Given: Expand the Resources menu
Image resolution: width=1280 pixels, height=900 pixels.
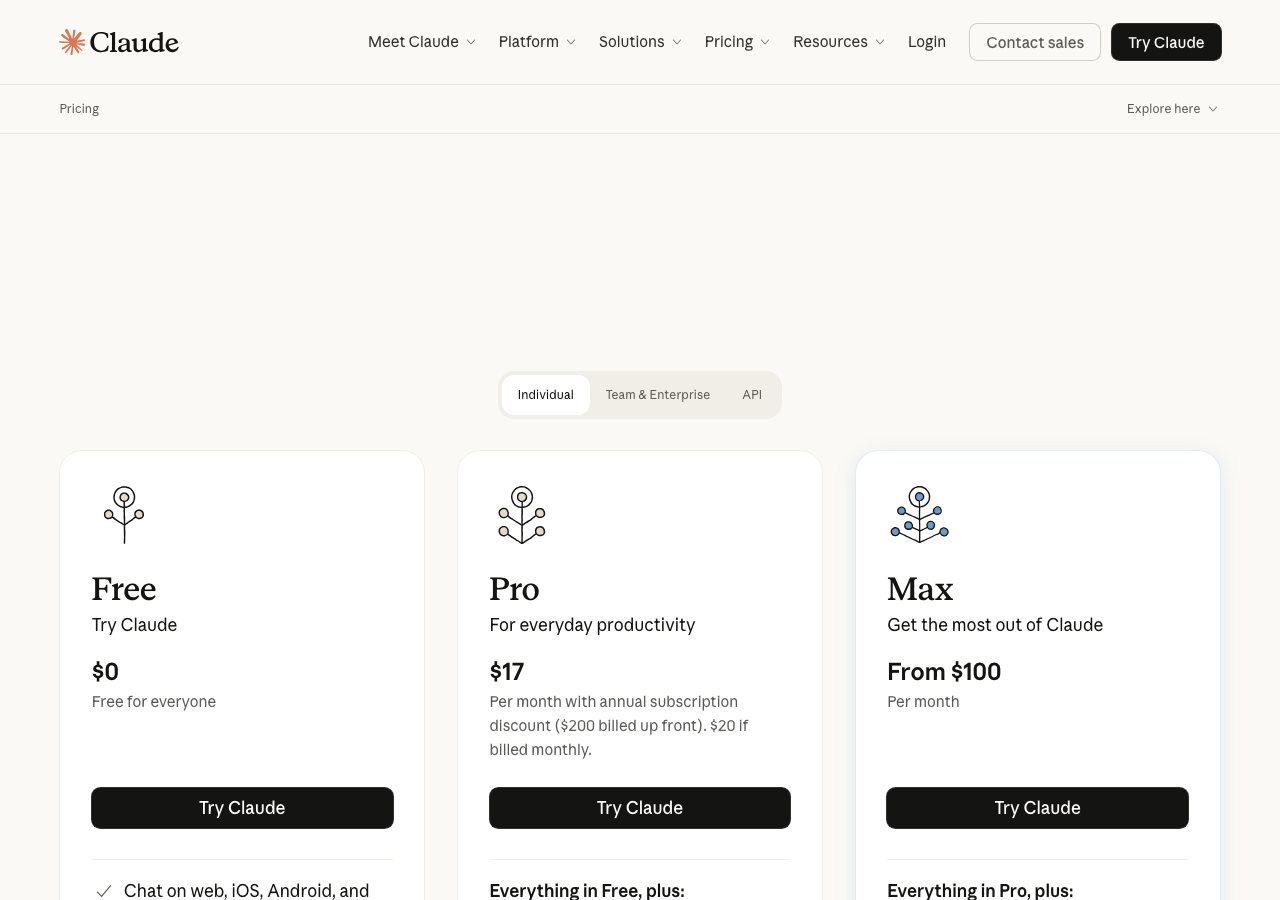Looking at the screenshot, I should tap(838, 41).
